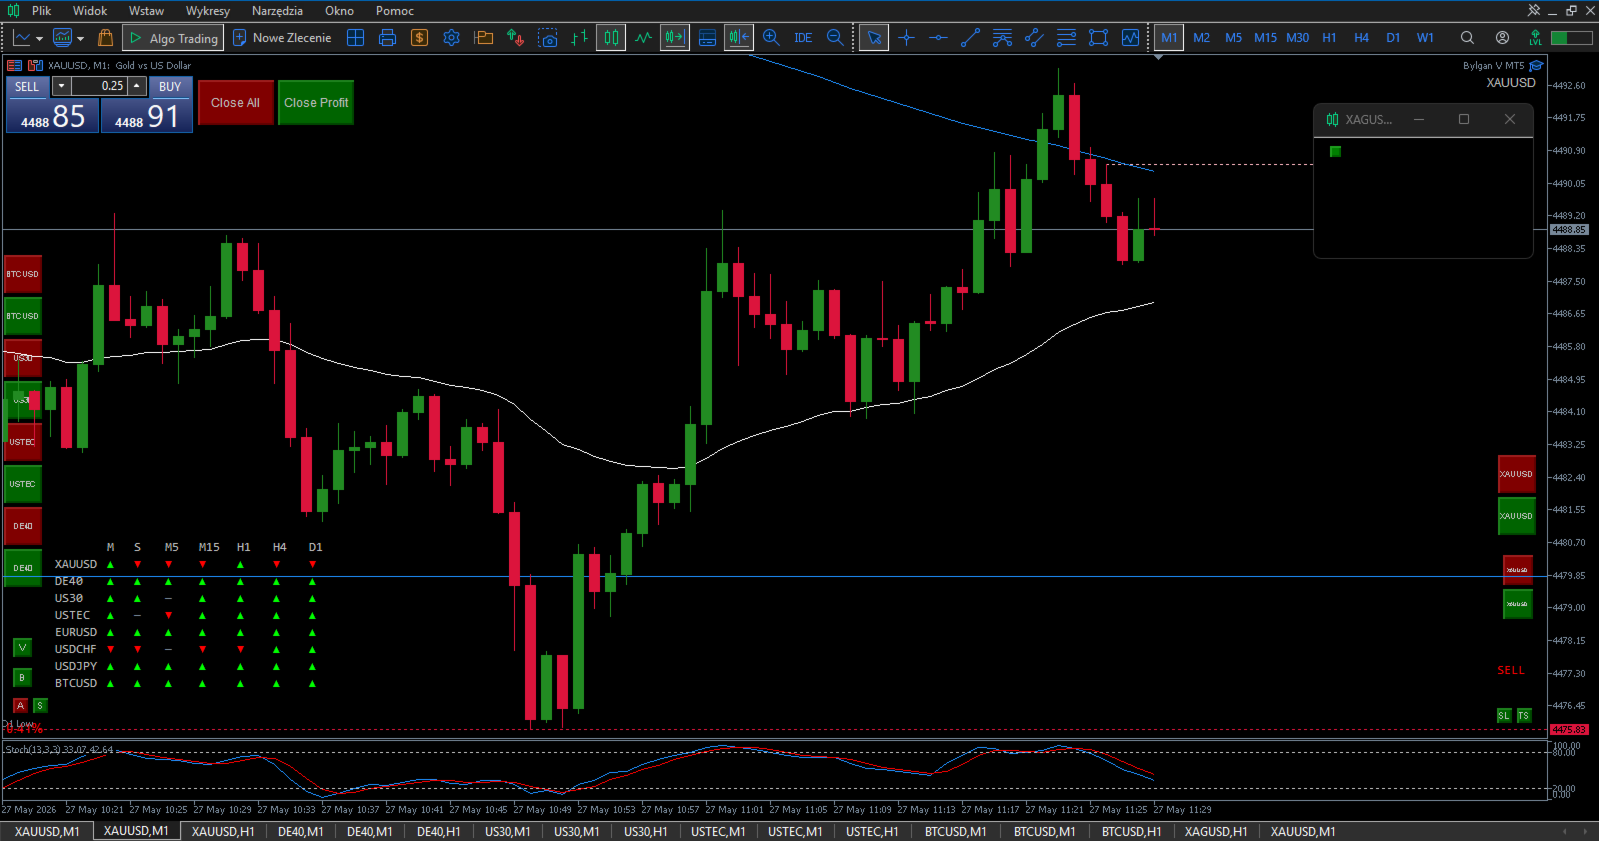1599x841 pixels.
Task: Toggle the auto scroll chart button
Action: [x=675, y=38]
